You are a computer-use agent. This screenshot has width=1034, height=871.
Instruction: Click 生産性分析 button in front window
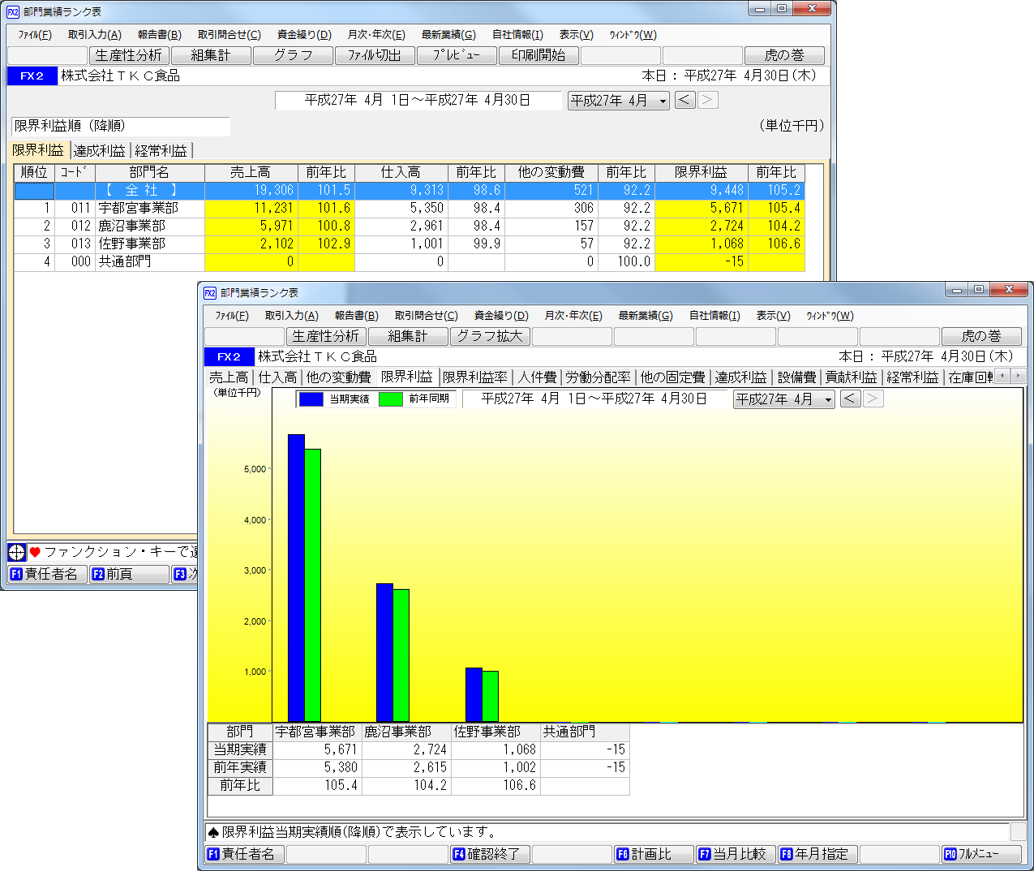click(326, 336)
